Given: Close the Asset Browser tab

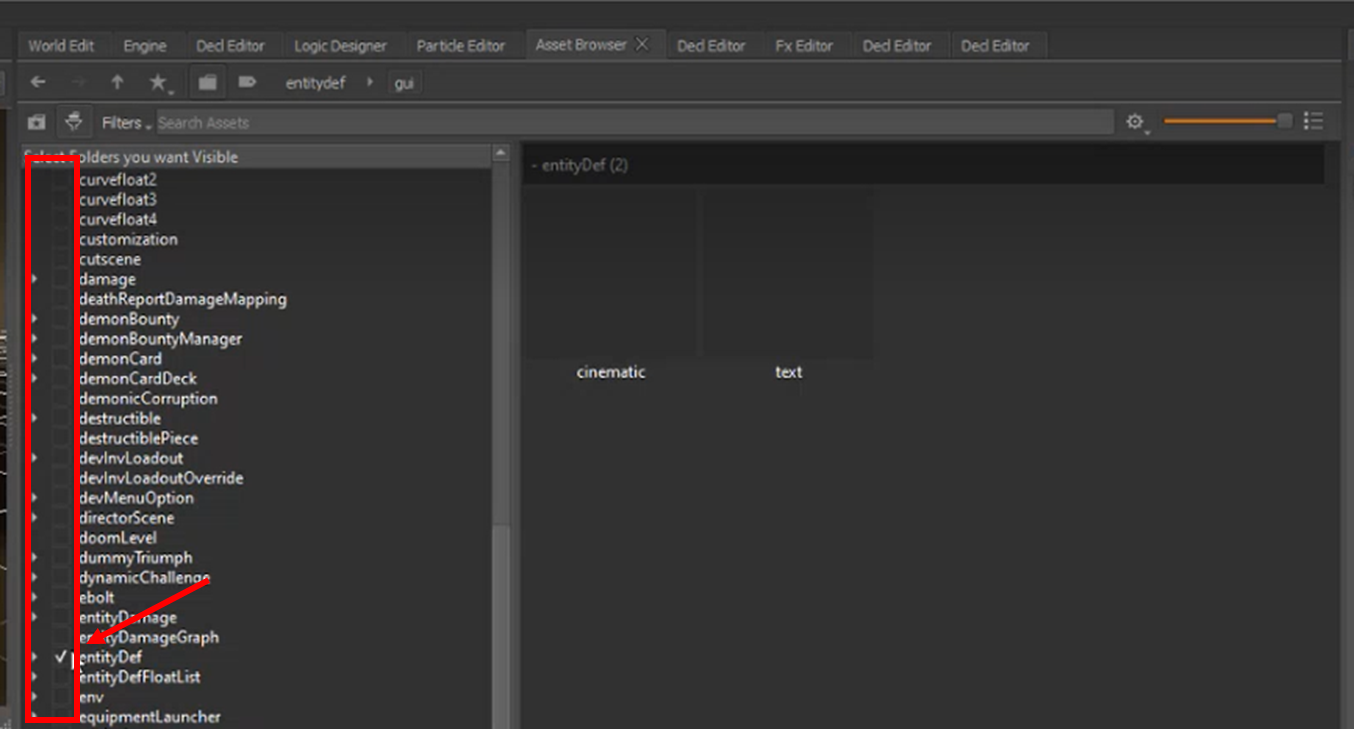Looking at the screenshot, I should [642, 44].
